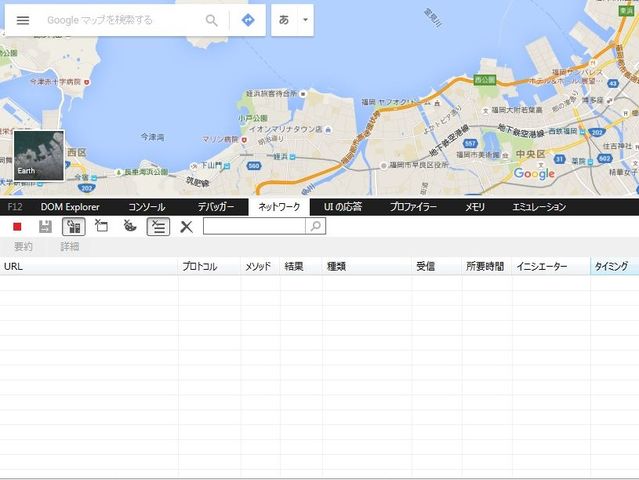The height and width of the screenshot is (480, 639).
Task: Open the メモリ tab
Action: [475, 207]
